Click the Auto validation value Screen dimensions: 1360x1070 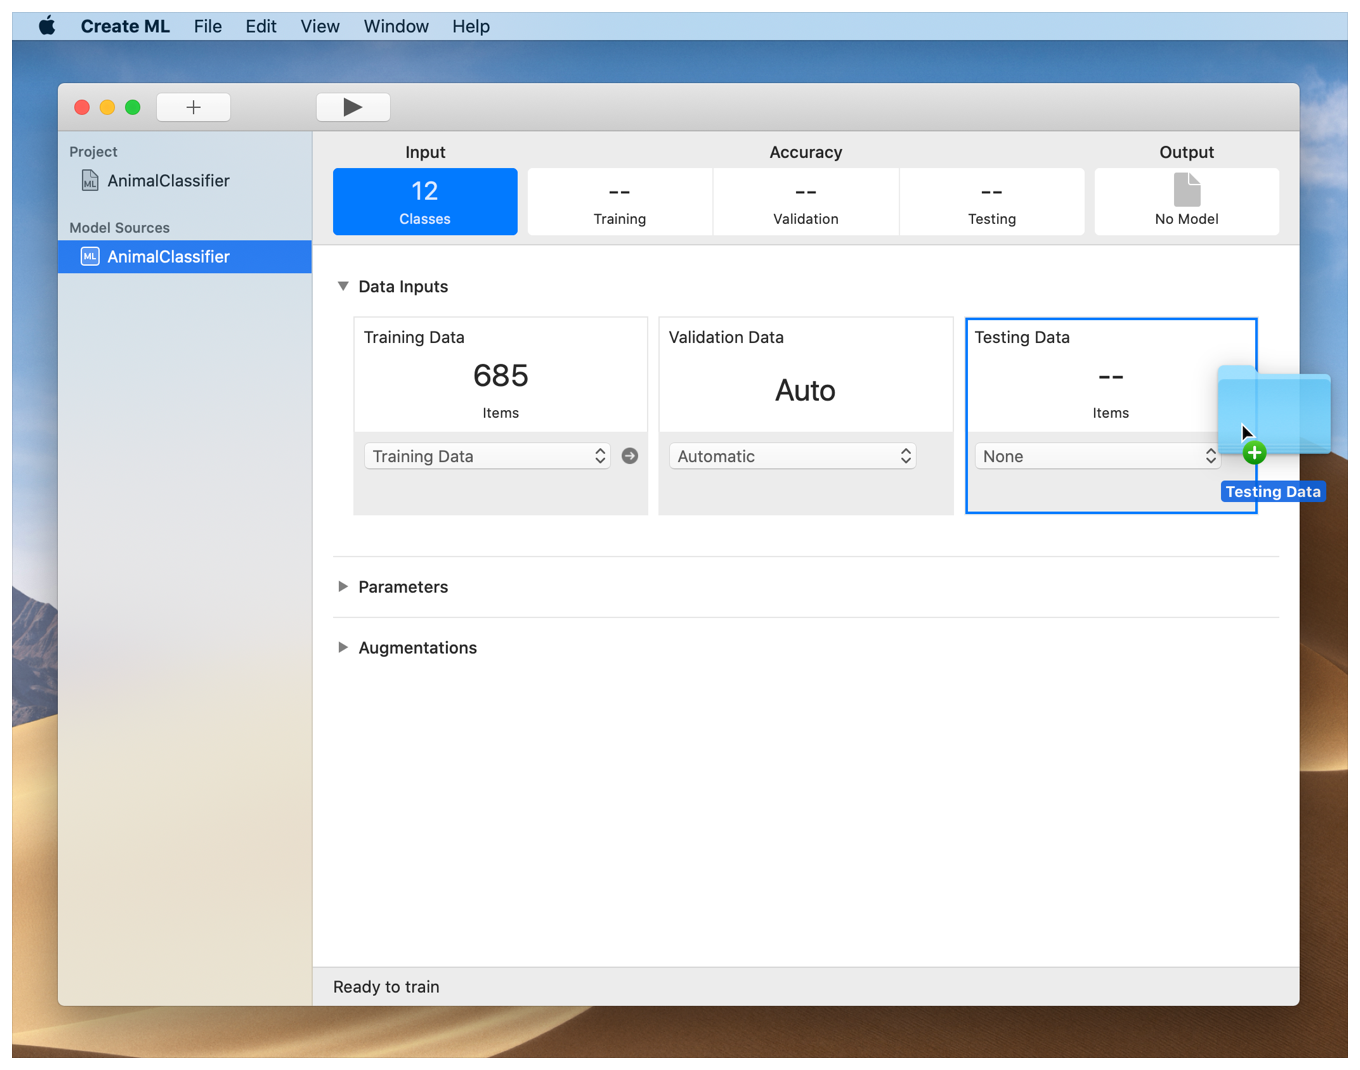tap(806, 390)
